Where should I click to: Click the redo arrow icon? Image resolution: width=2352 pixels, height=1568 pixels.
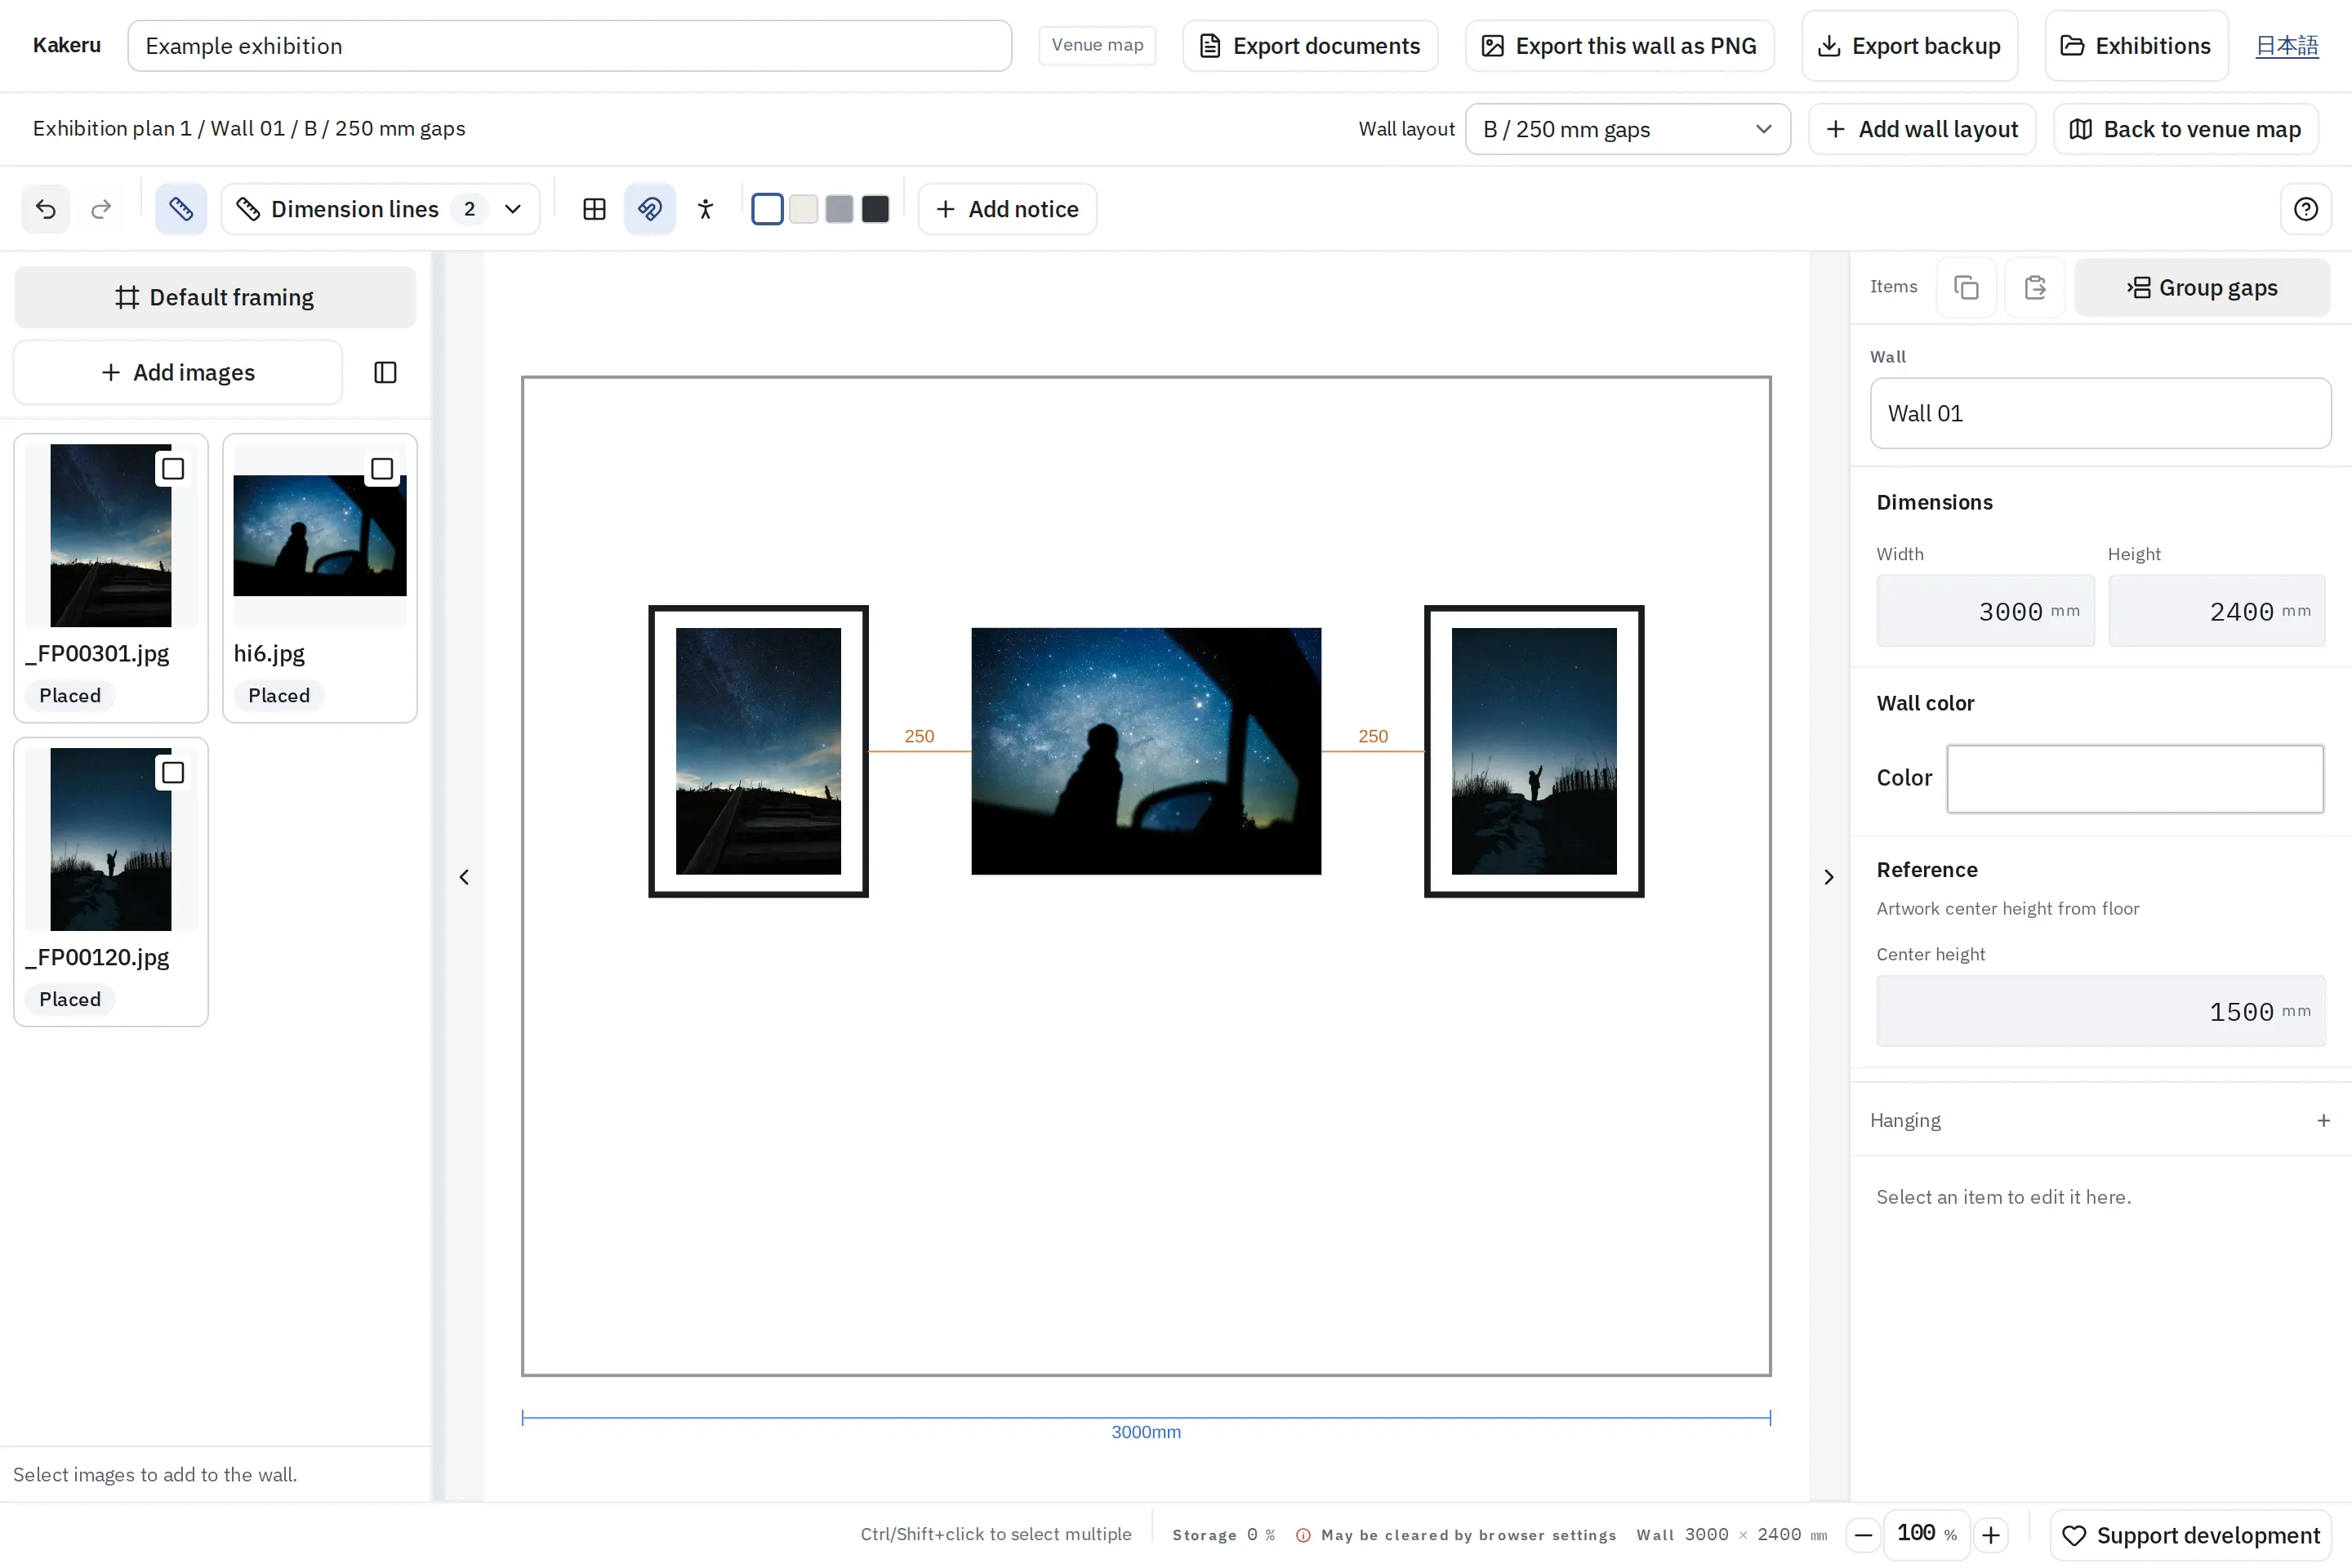101,209
